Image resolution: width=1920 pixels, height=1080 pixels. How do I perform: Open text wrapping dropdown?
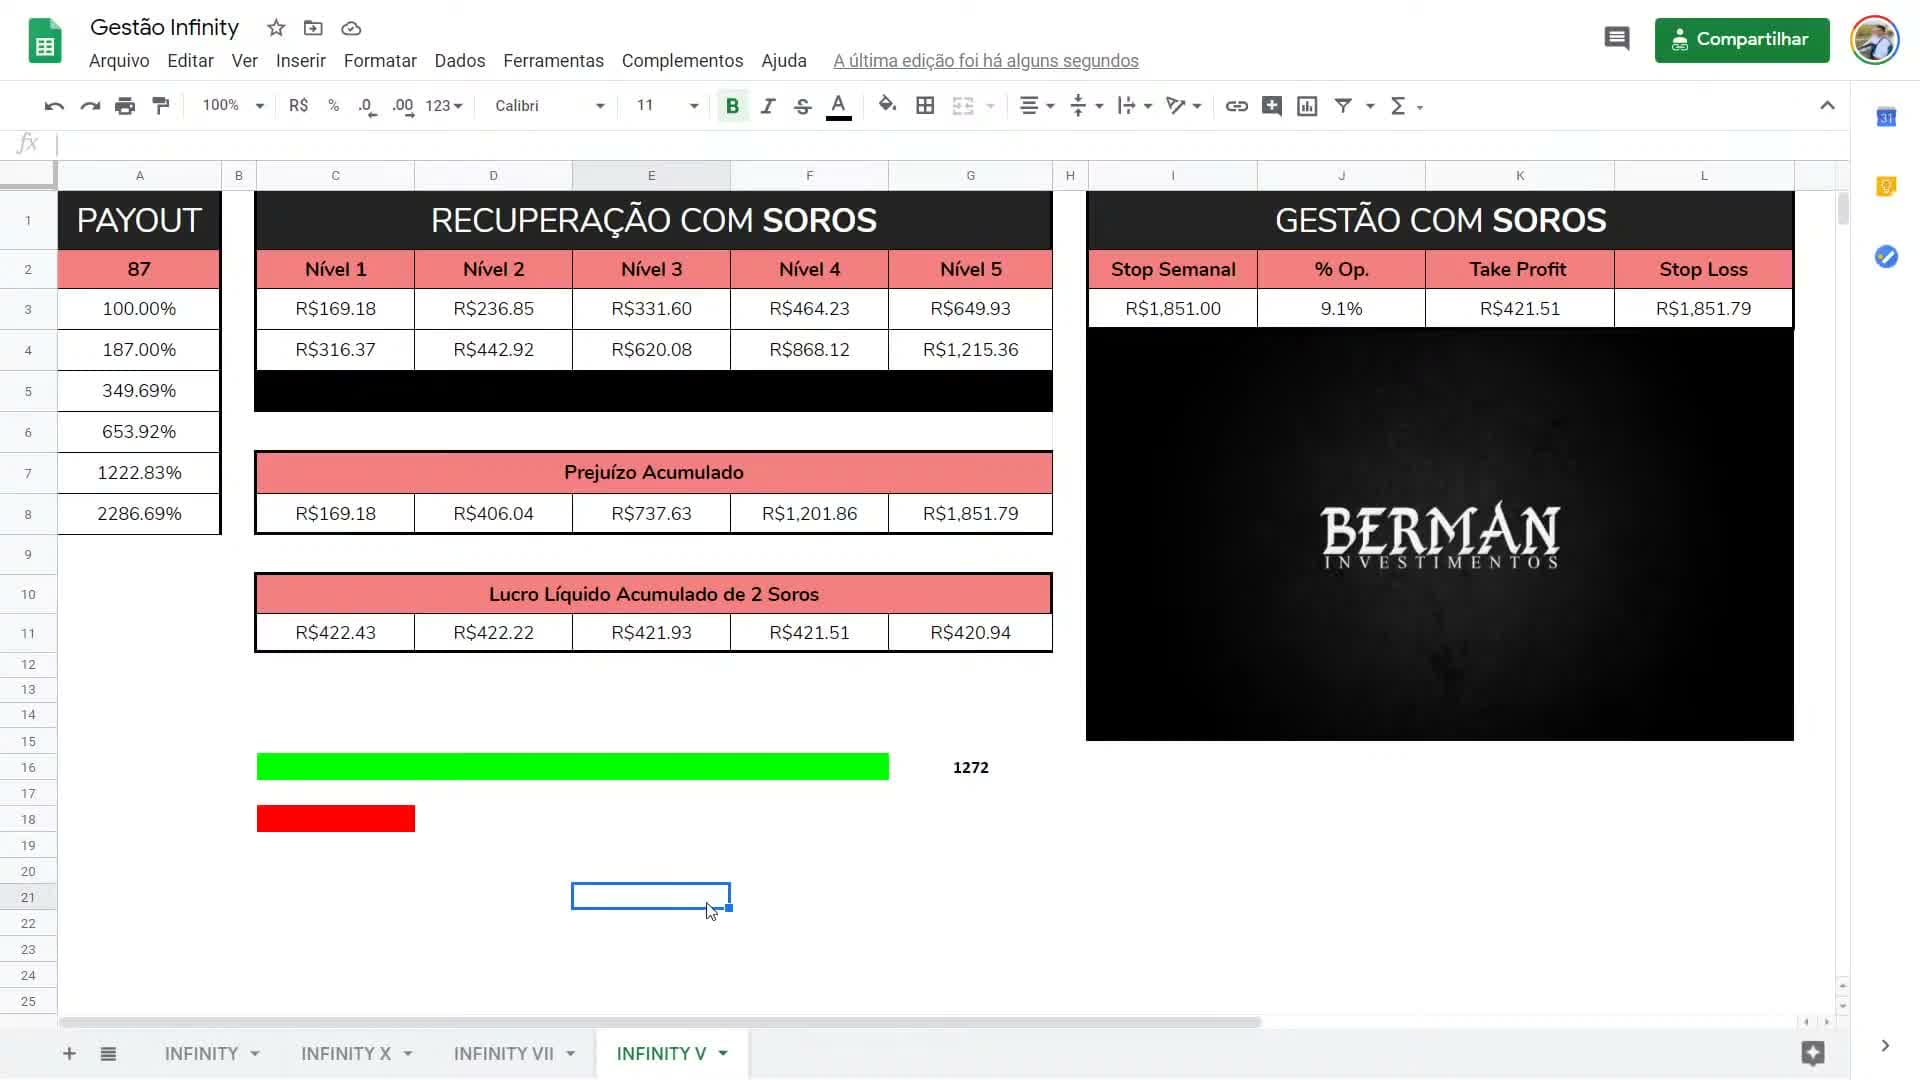click(1134, 106)
